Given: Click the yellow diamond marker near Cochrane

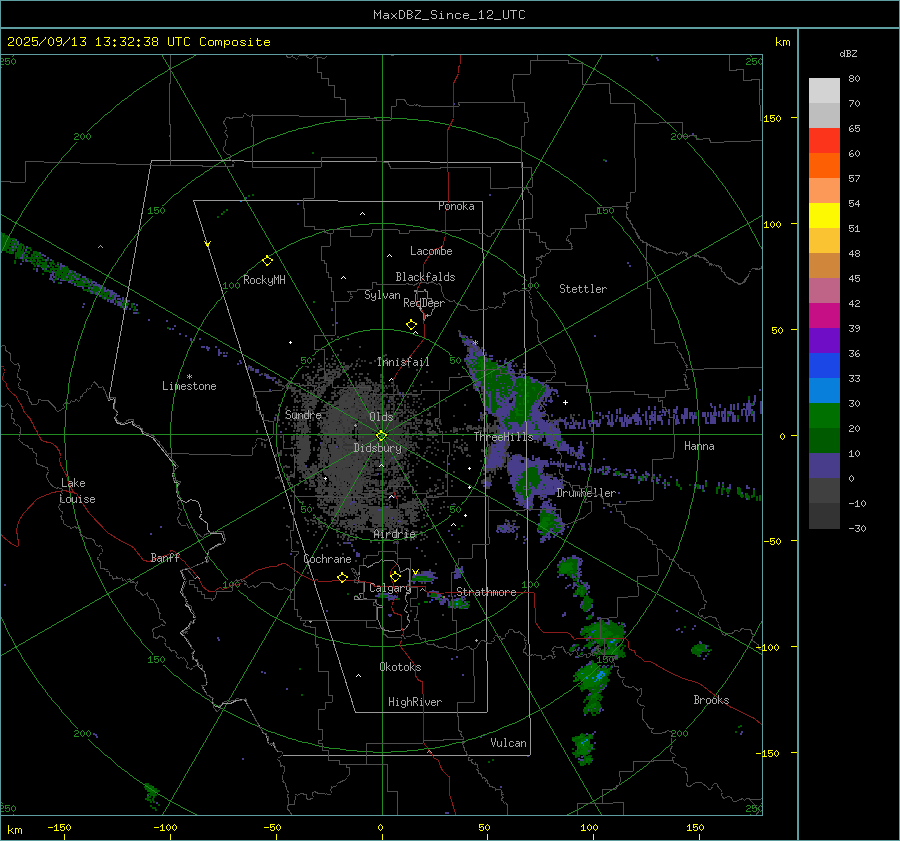Looking at the screenshot, I should (343, 577).
